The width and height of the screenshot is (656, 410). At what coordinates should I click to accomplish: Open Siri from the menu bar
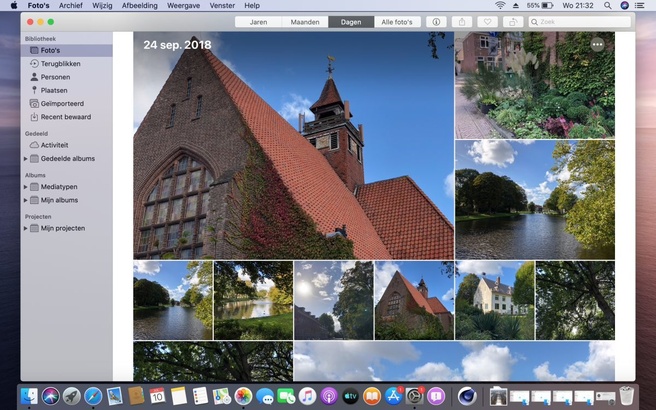(x=624, y=5)
